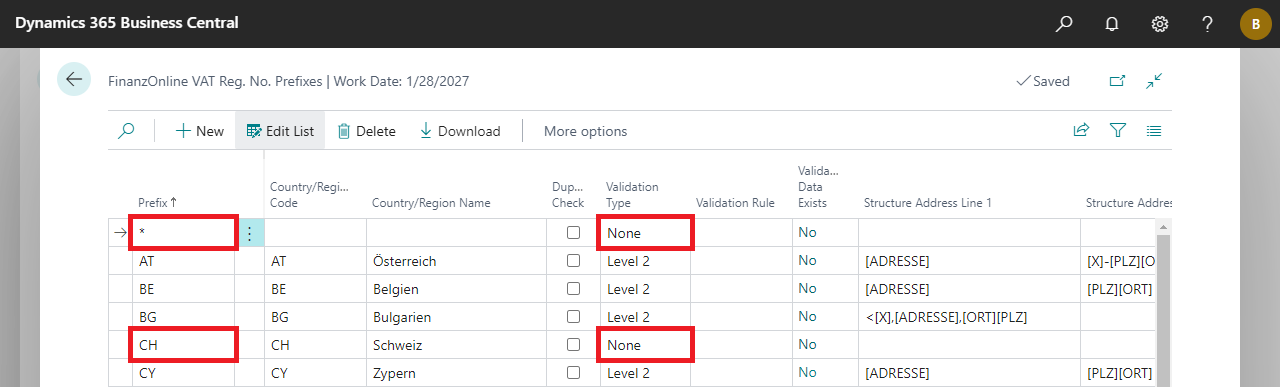
Task: Click the help question mark icon
Action: click(x=1208, y=23)
